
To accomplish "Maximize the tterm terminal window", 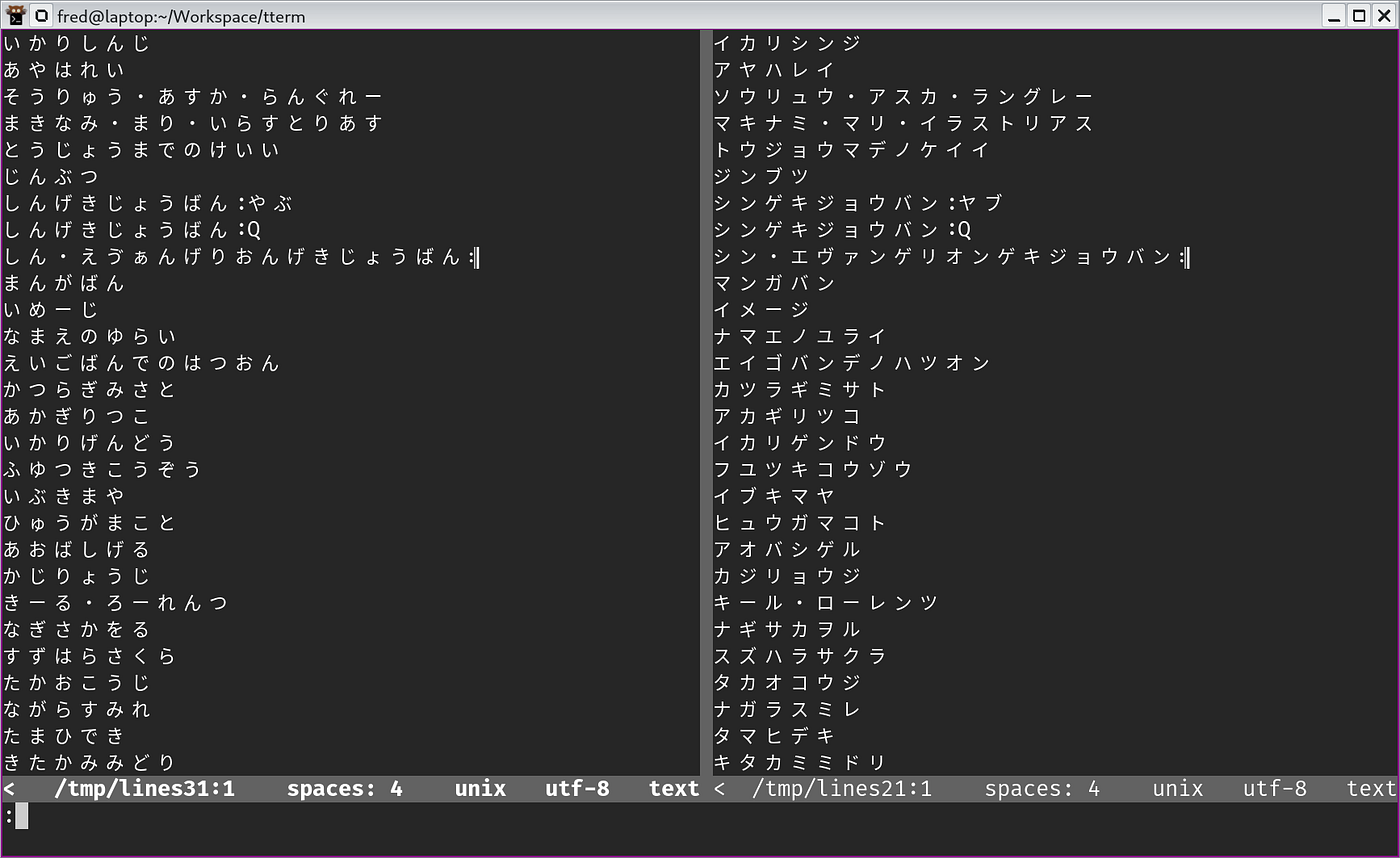I will [x=1359, y=15].
